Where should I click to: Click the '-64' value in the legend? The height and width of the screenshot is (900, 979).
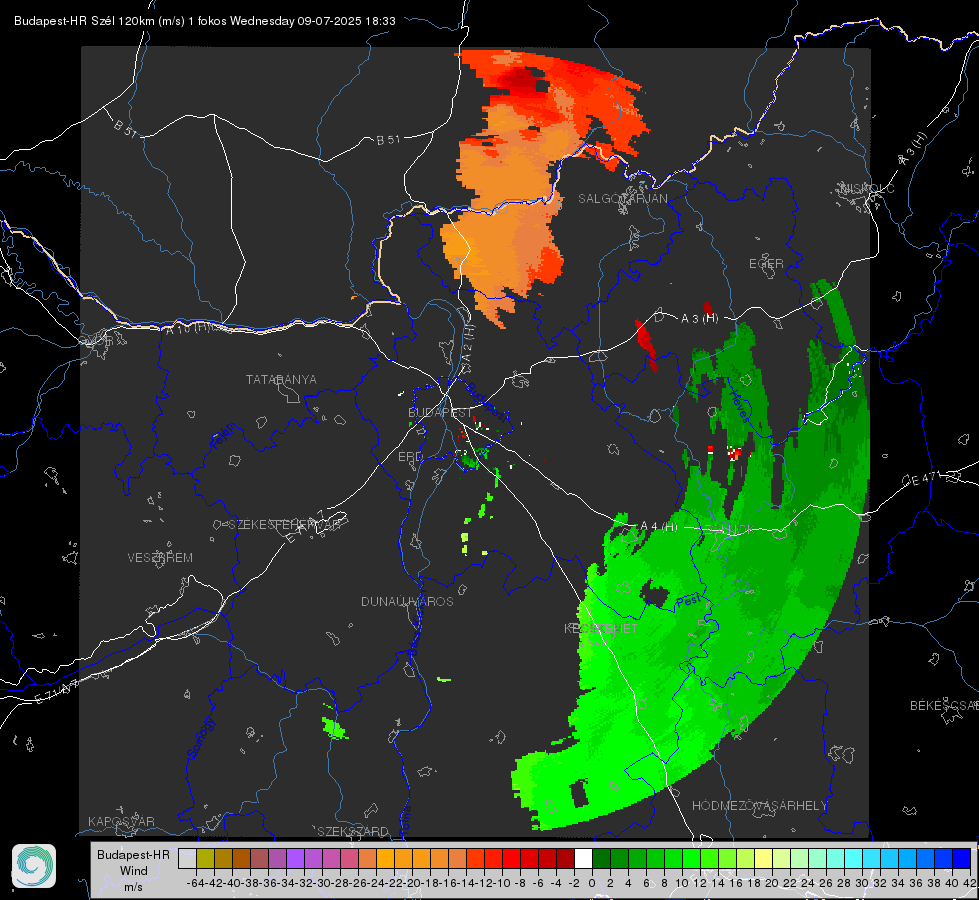[195, 883]
